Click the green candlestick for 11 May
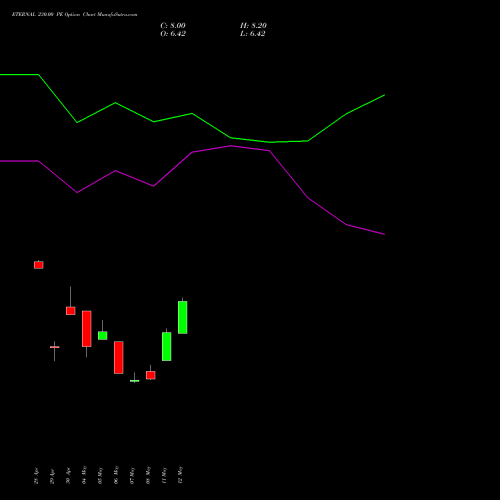The image size is (500, 500). [167, 346]
